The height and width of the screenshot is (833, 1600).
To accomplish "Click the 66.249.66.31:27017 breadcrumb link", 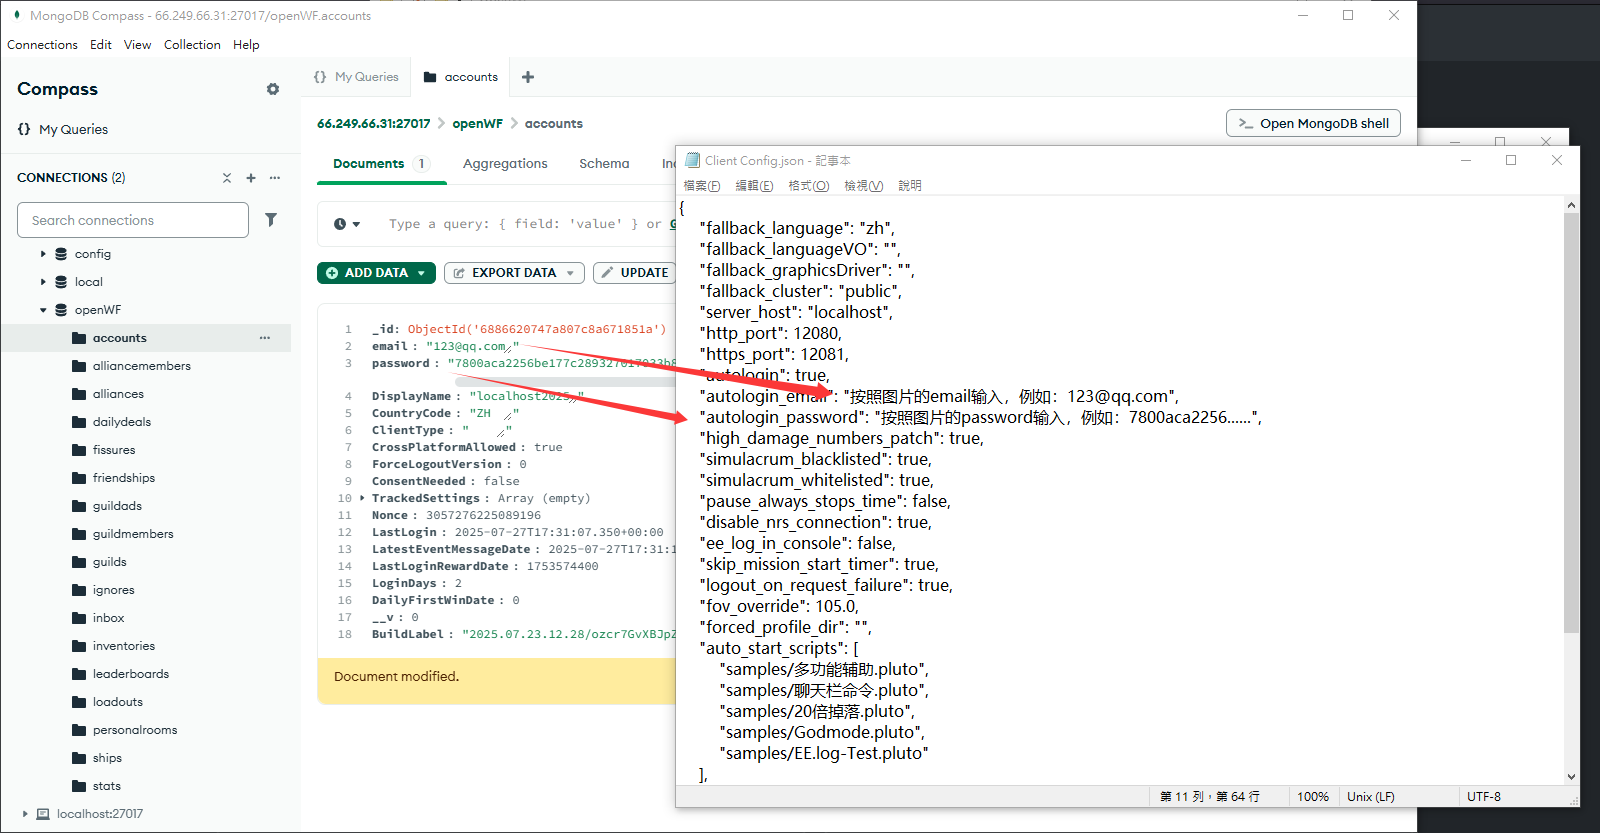I will [x=373, y=124].
